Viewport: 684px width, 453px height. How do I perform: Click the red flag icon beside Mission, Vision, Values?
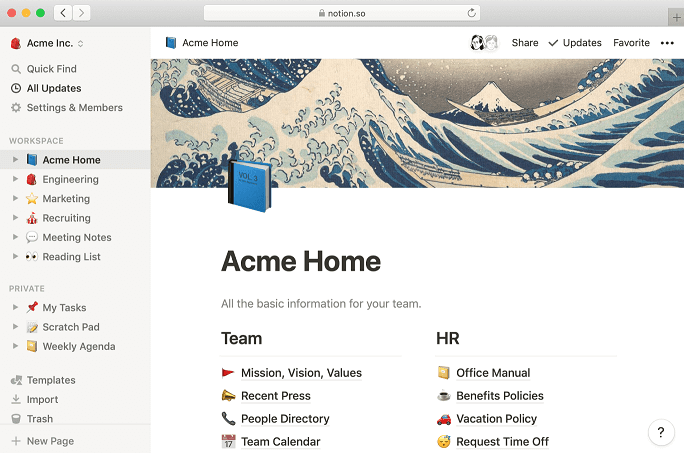(x=228, y=373)
